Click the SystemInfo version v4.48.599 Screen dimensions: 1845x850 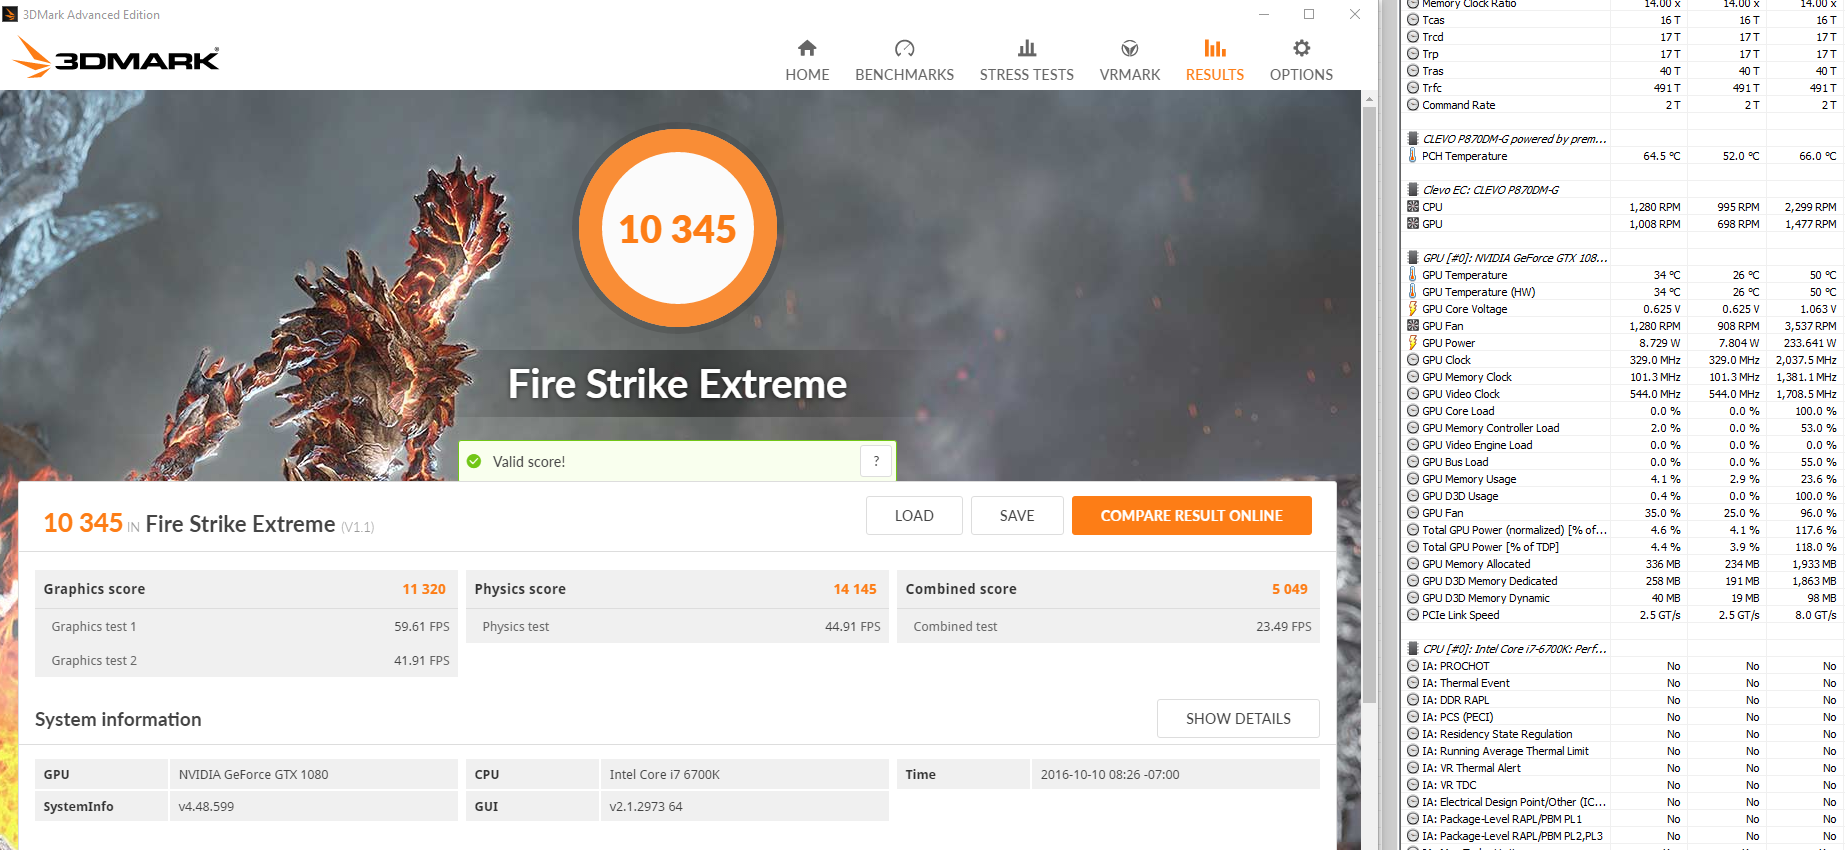(x=206, y=806)
